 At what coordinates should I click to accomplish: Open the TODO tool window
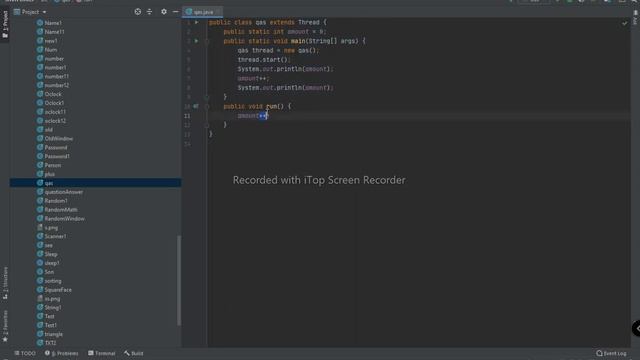point(25,353)
